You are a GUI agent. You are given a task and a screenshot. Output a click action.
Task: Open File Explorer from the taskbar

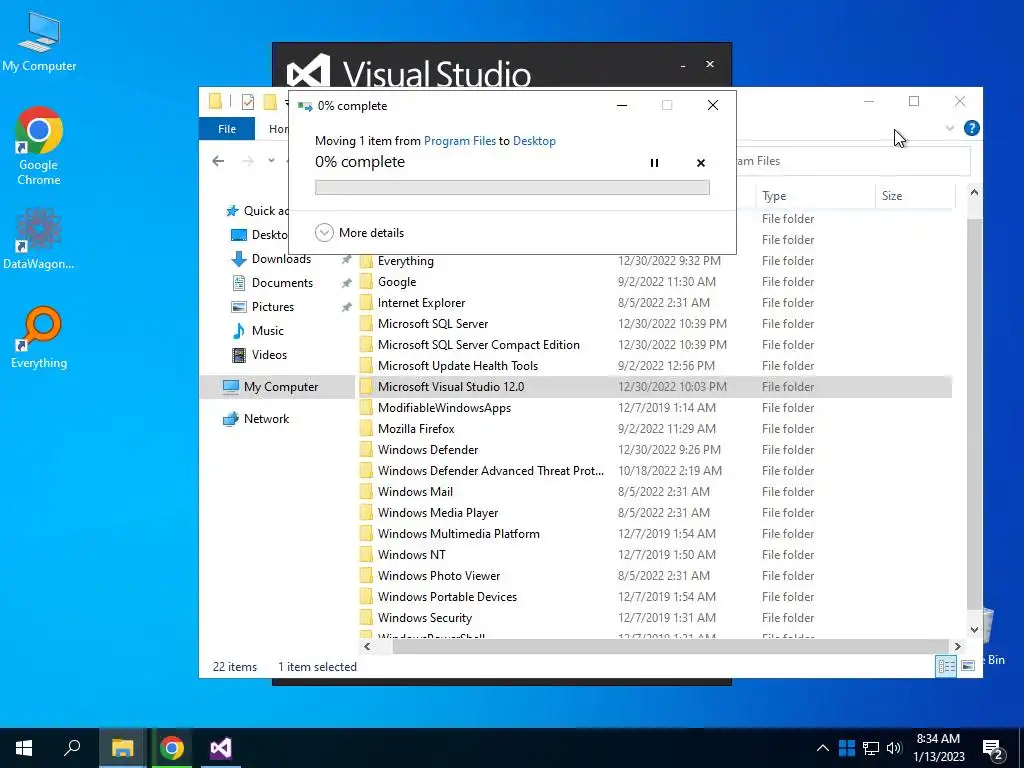click(122, 748)
